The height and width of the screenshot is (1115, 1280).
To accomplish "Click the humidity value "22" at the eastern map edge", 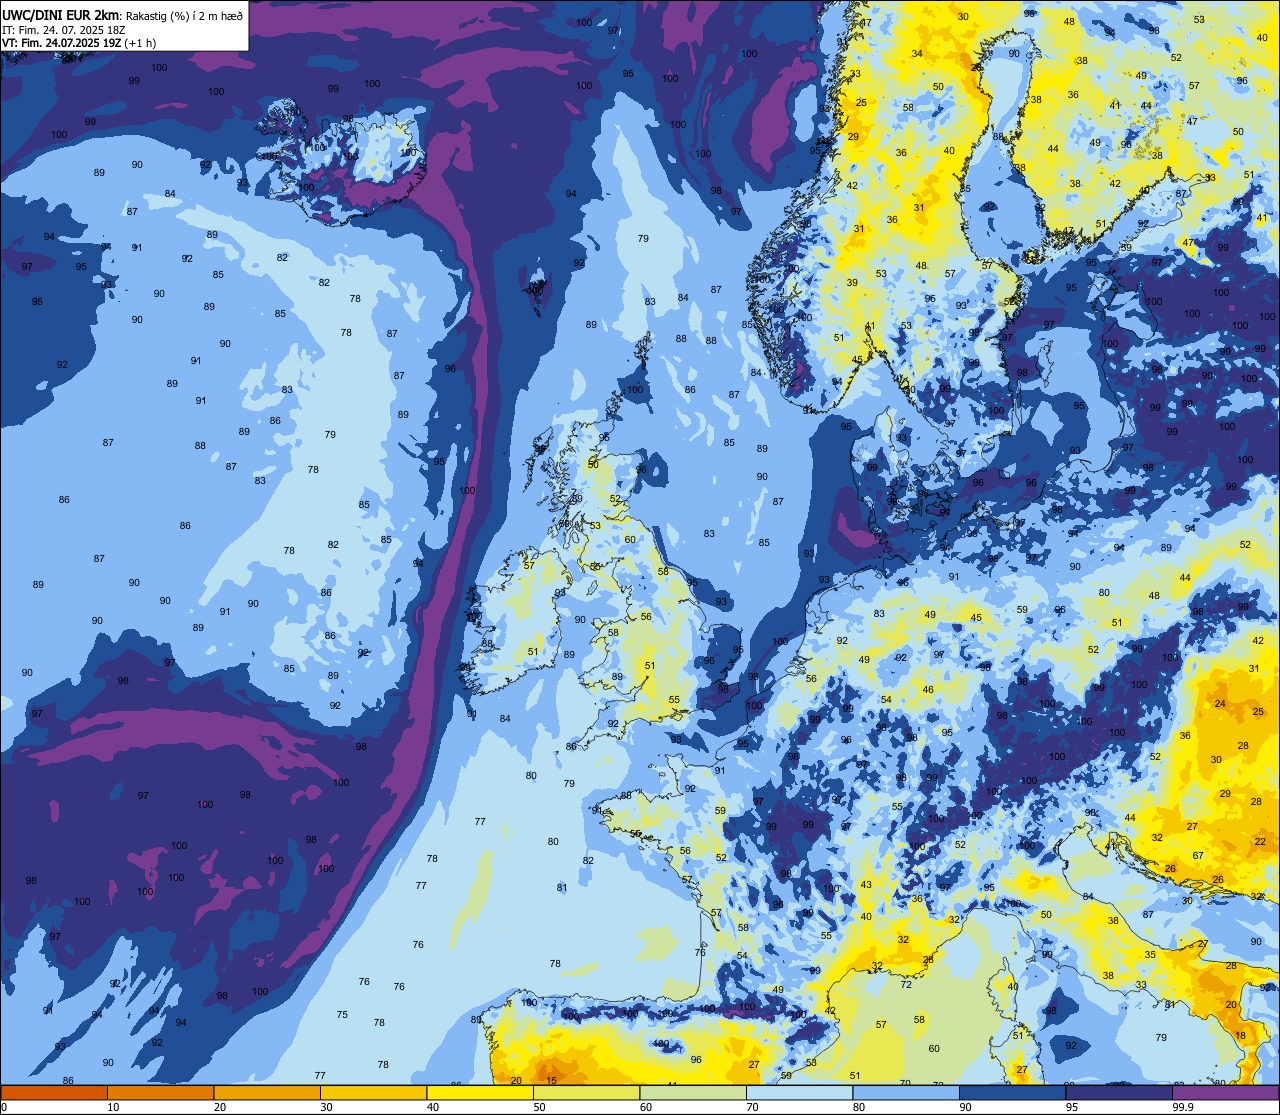I will (1260, 842).
